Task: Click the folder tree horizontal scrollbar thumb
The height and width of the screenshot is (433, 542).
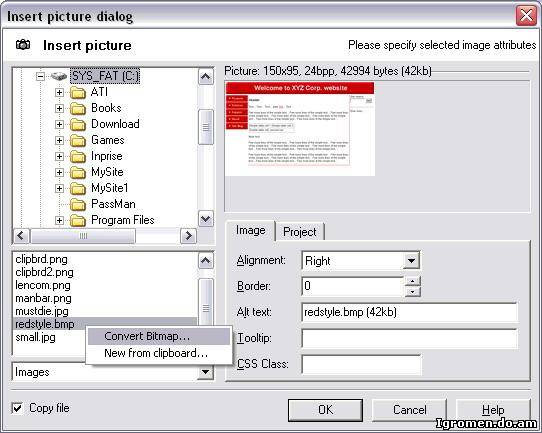Action: [83, 236]
